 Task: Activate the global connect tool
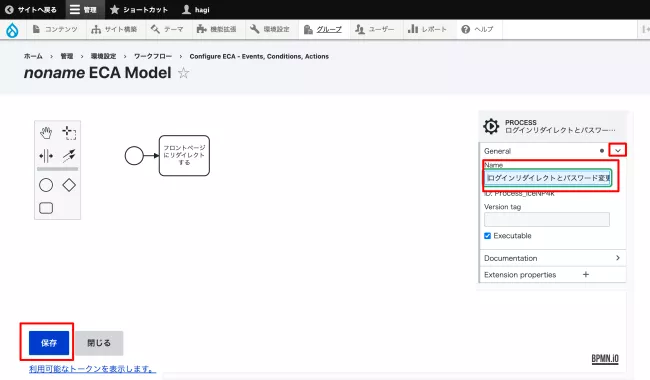69,156
